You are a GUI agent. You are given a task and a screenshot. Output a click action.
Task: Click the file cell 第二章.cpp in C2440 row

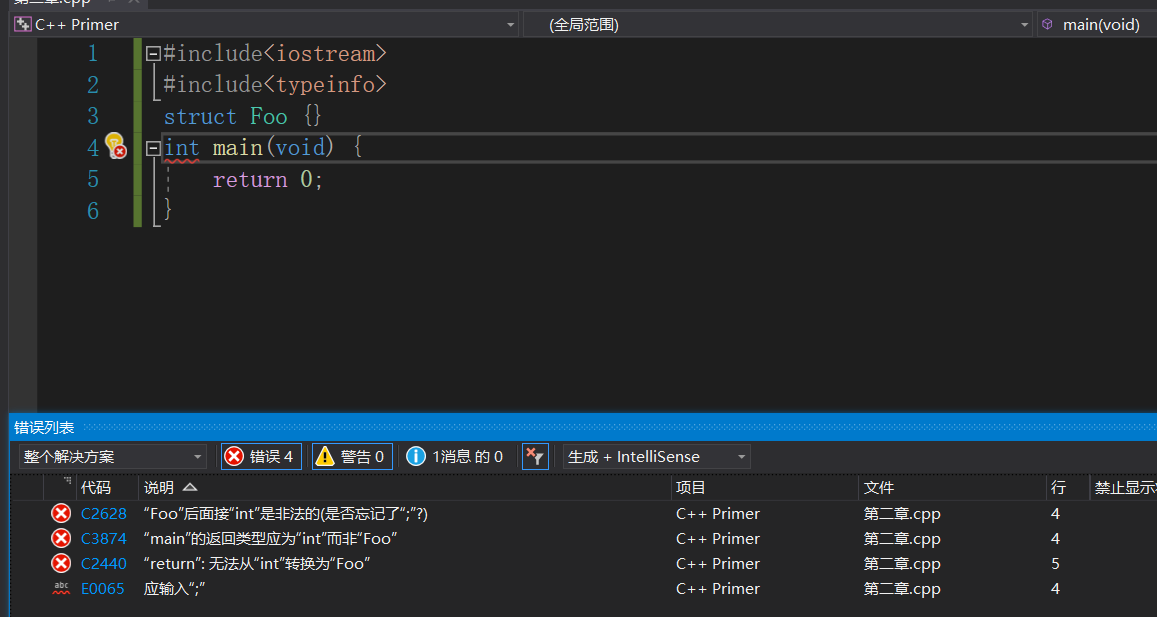902,564
